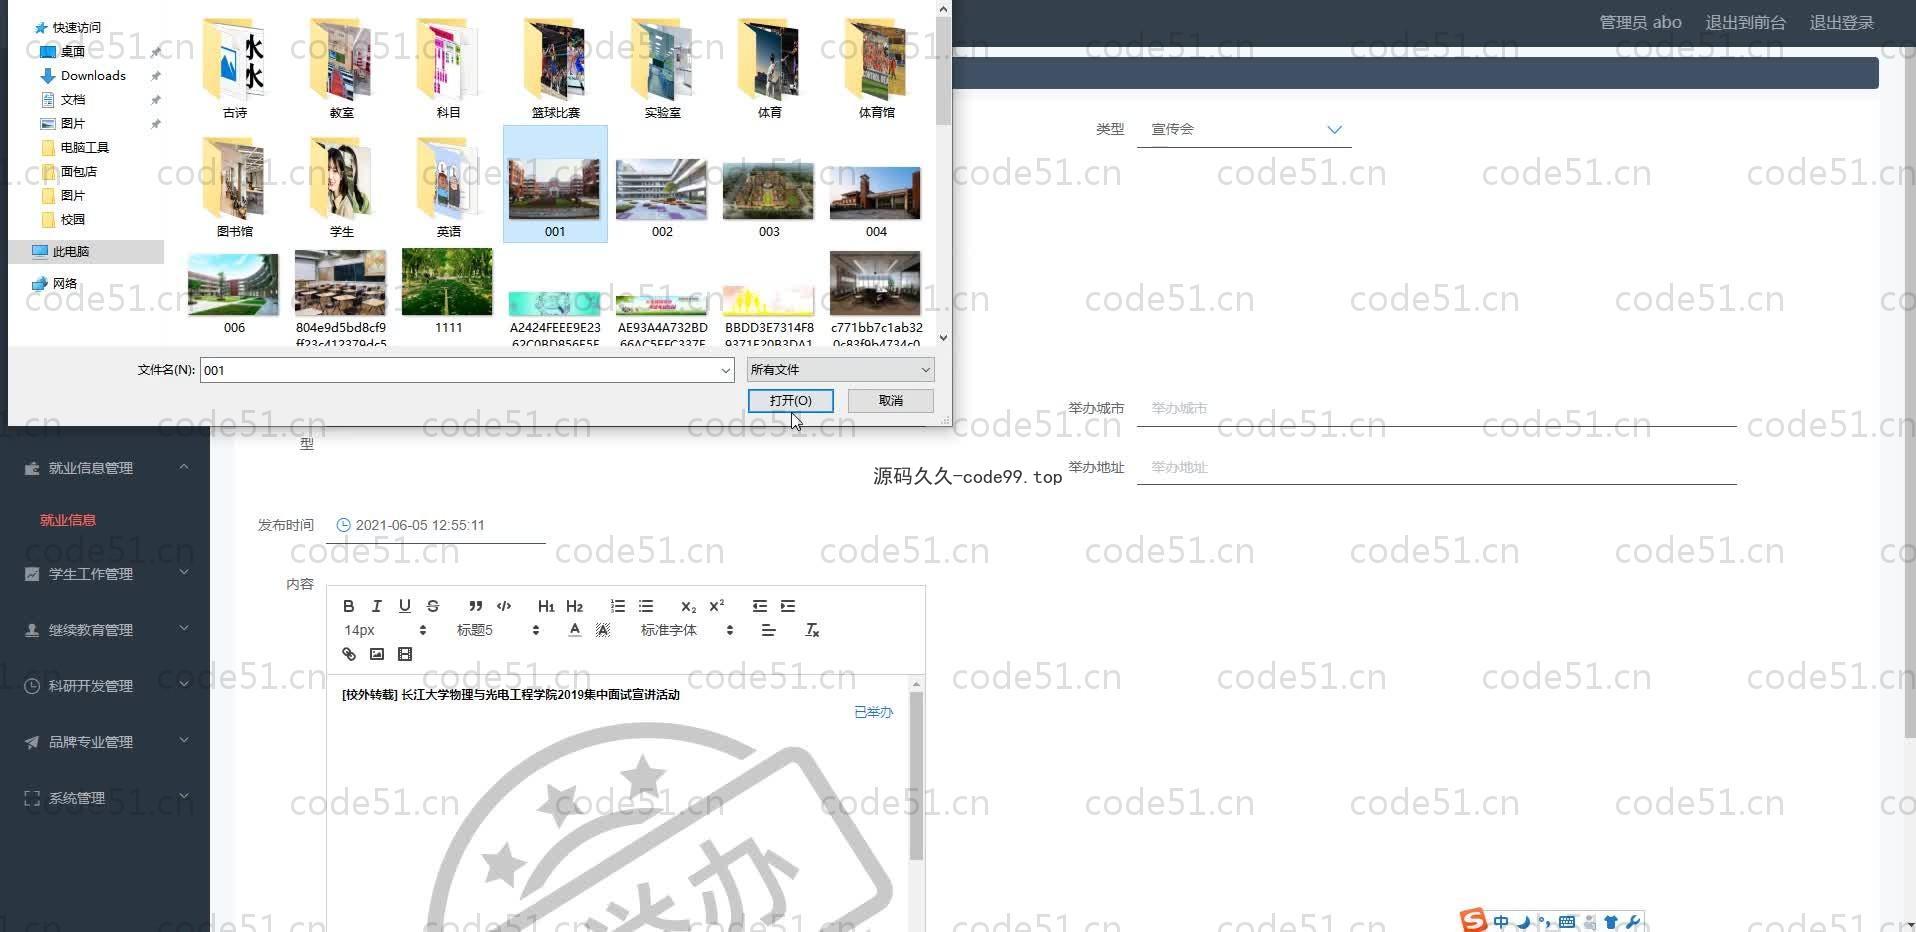Image resolution: width=1916 pixels, height=932 pixels.
Task: Insert a bulleted unordered list
Action: [x=646, y=606]
